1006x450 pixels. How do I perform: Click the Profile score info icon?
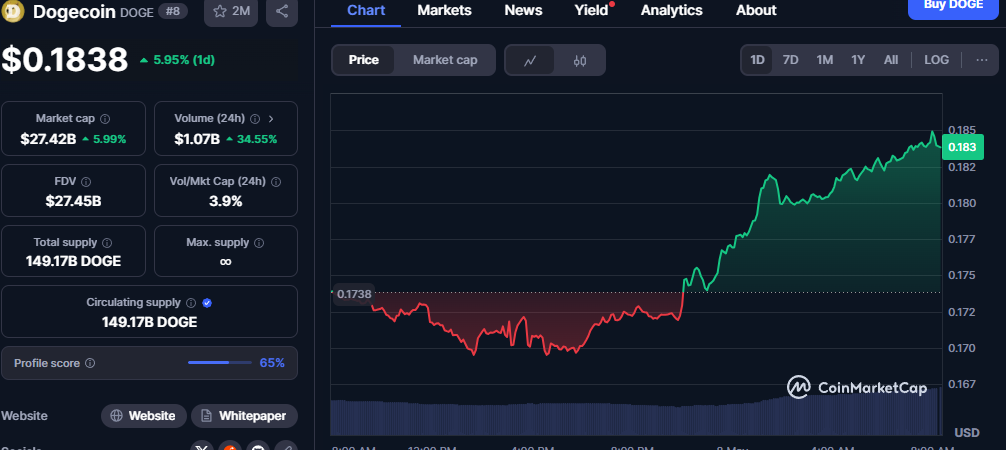coord(90,363)
